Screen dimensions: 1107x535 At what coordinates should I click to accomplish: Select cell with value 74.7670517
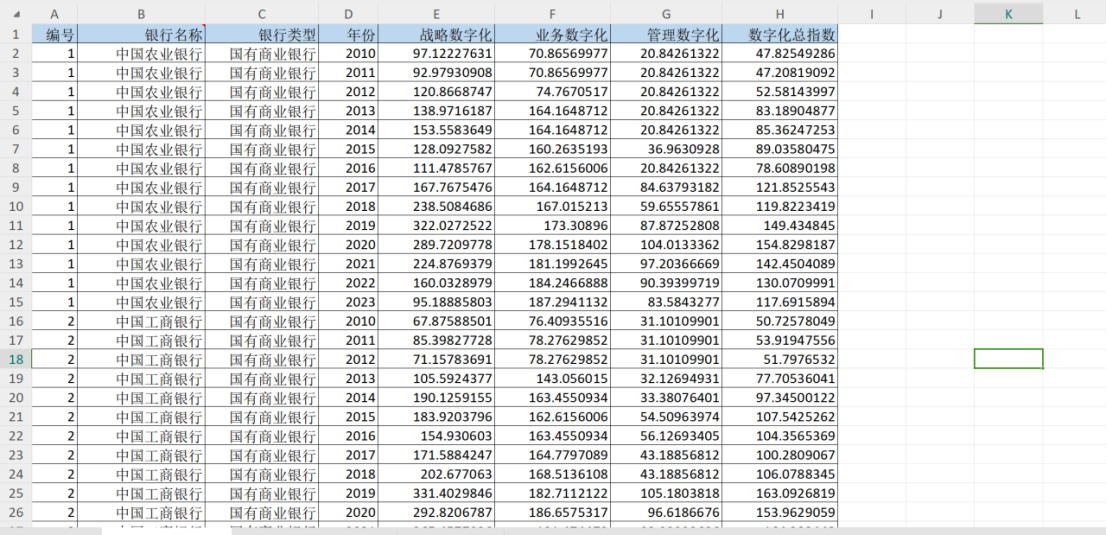(553, 91)
